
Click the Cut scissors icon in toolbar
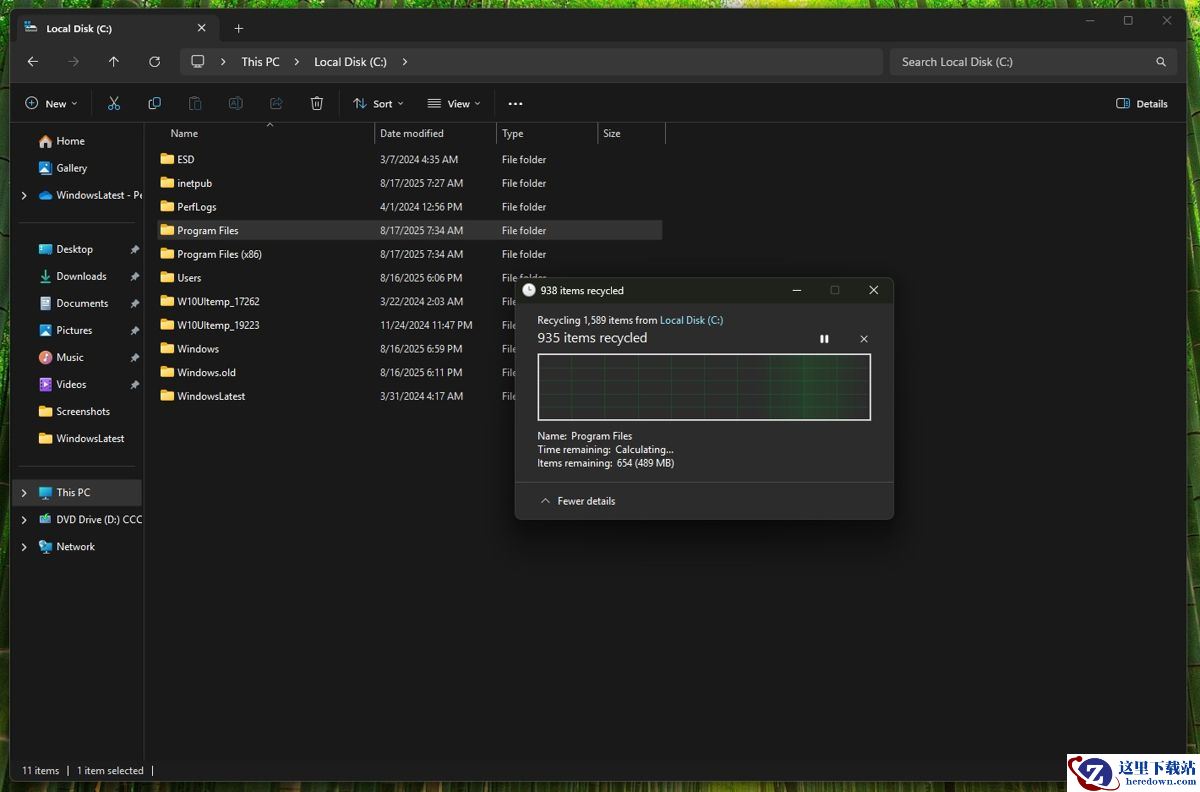click(x=114, y=103)
